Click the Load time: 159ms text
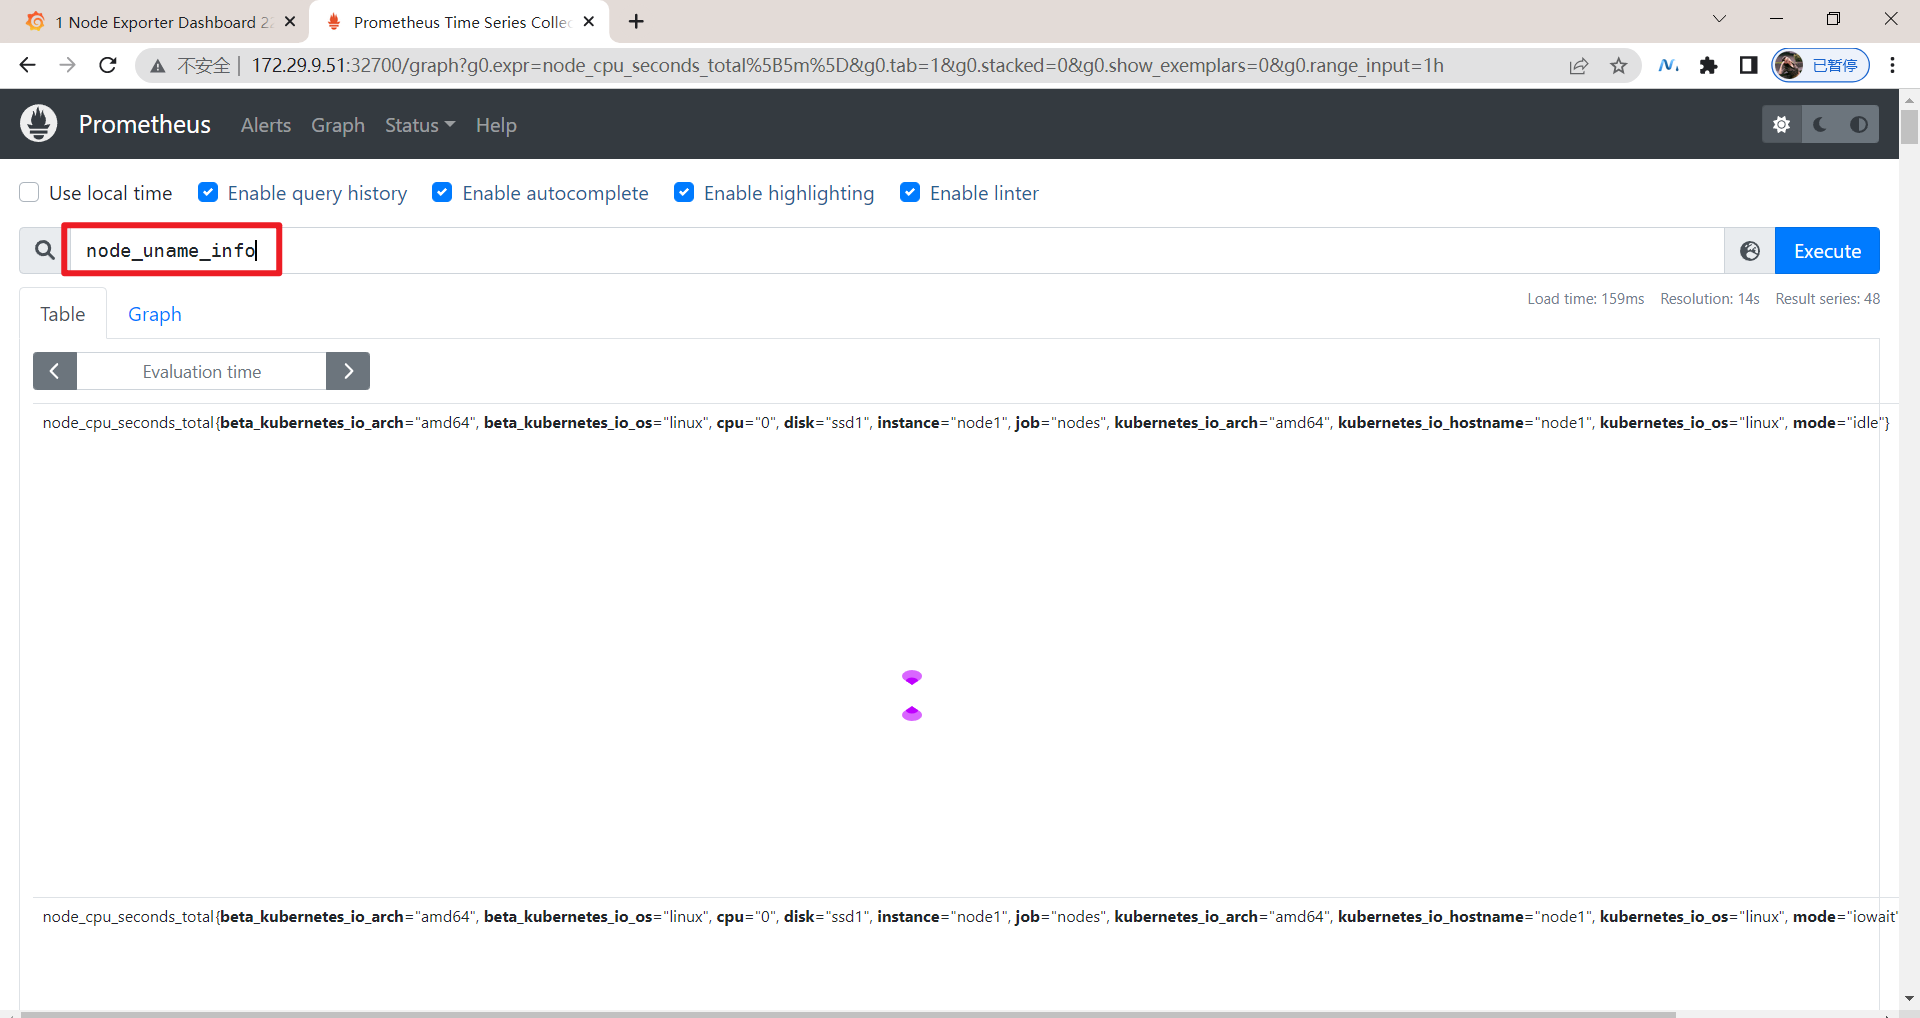The width and height of the screenshot is (1920, 1018). click(x=1585, y=299)
